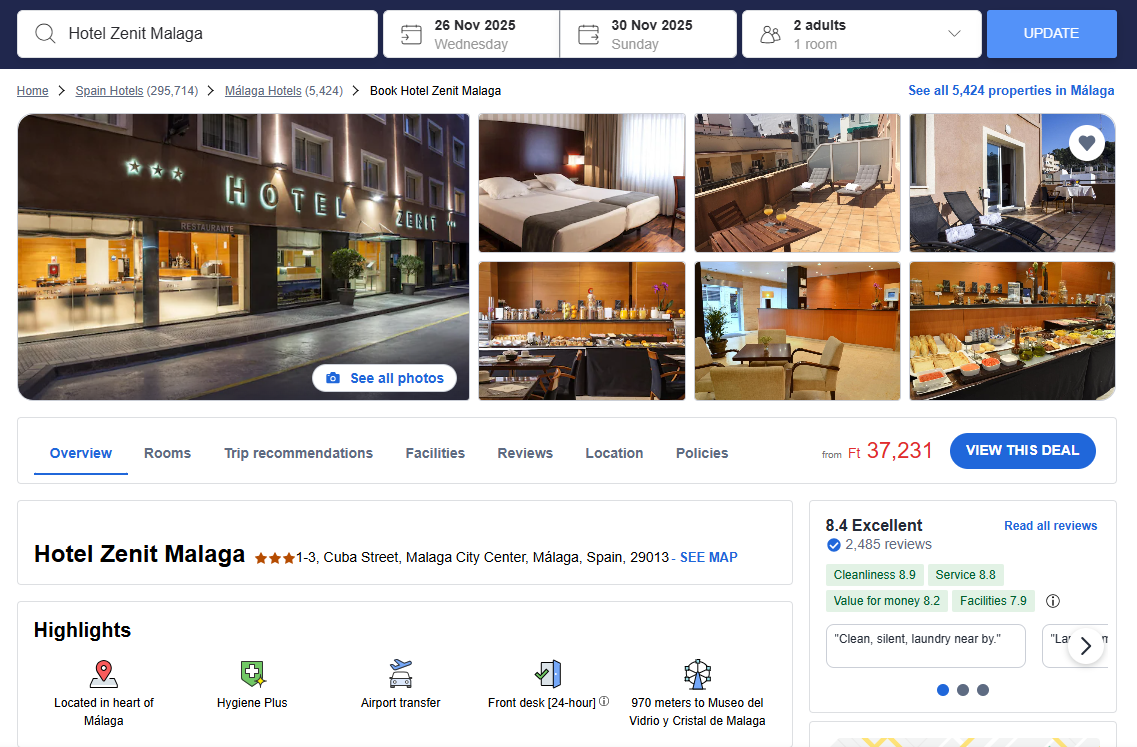The height and width of the screenshot is (747, 1137).
Task: Click the info icon next to Facilities 7.9
Action: point(1053,601)
